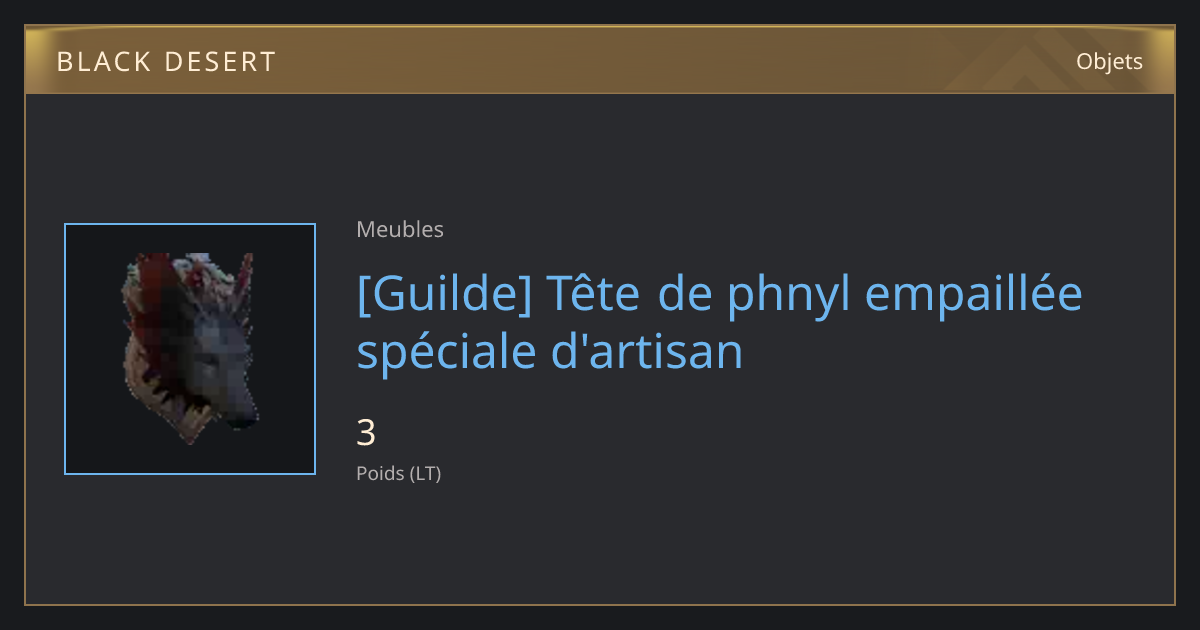Image resolution: width=1200 pixels, height=630 pixels.
Task: Switch to the Objets section label
Action: (x=1109, y=62)
